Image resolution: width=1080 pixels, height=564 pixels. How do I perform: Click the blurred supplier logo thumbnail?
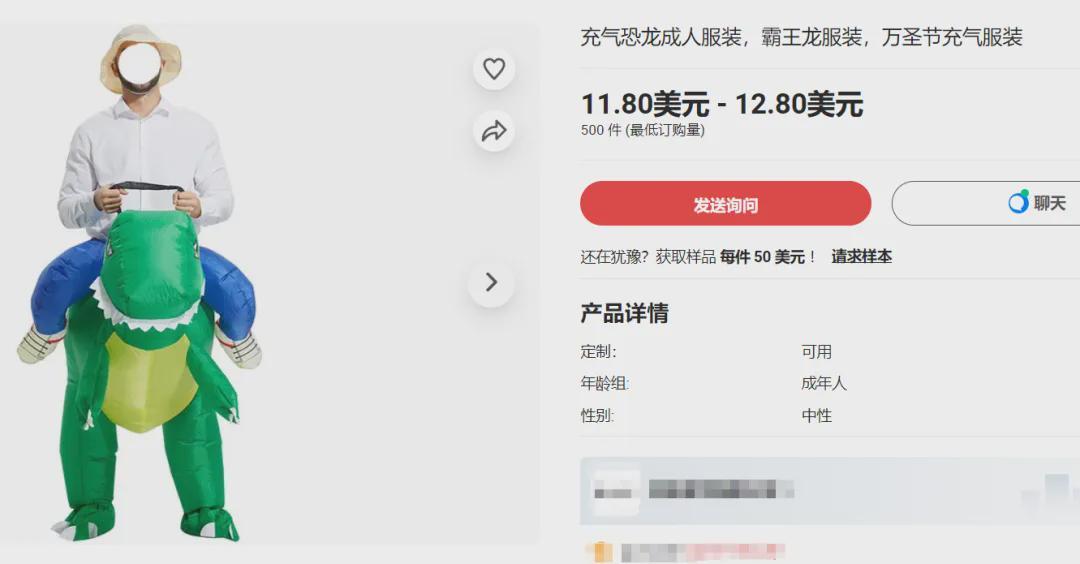point(616,492)
